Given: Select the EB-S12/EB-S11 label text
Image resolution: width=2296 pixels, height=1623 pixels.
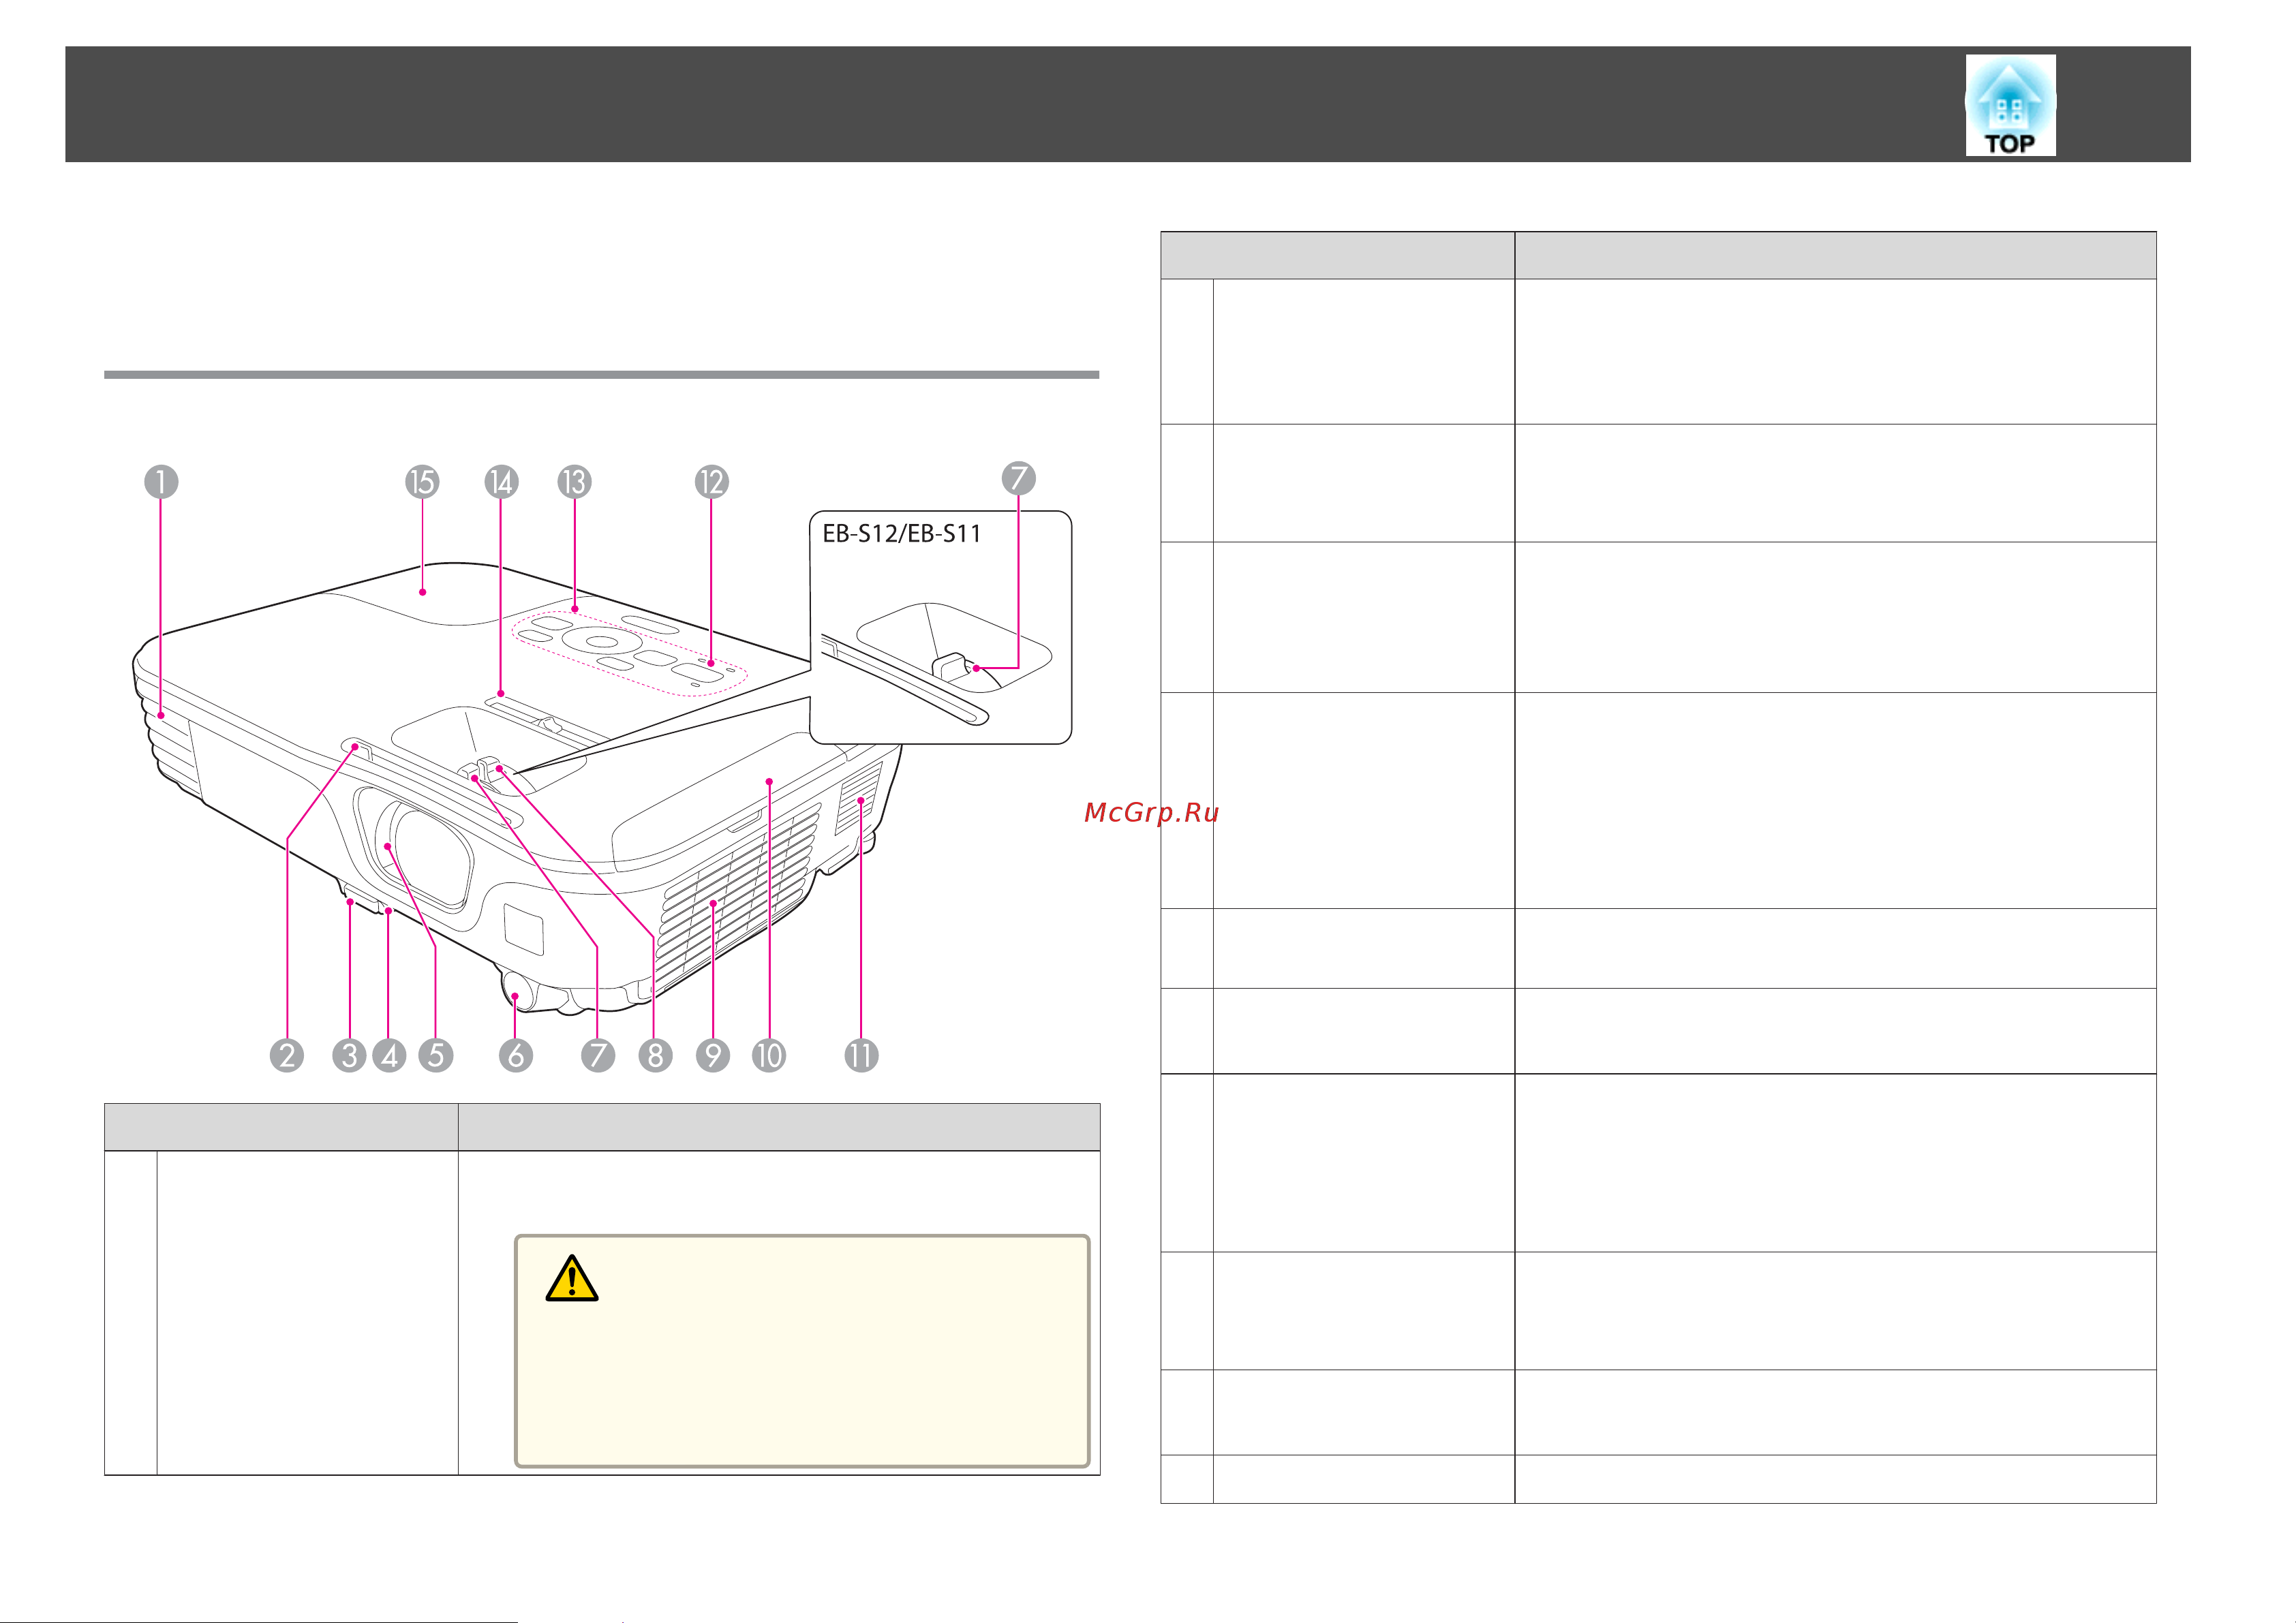Looking at the screenshot, I should point(901,533).
